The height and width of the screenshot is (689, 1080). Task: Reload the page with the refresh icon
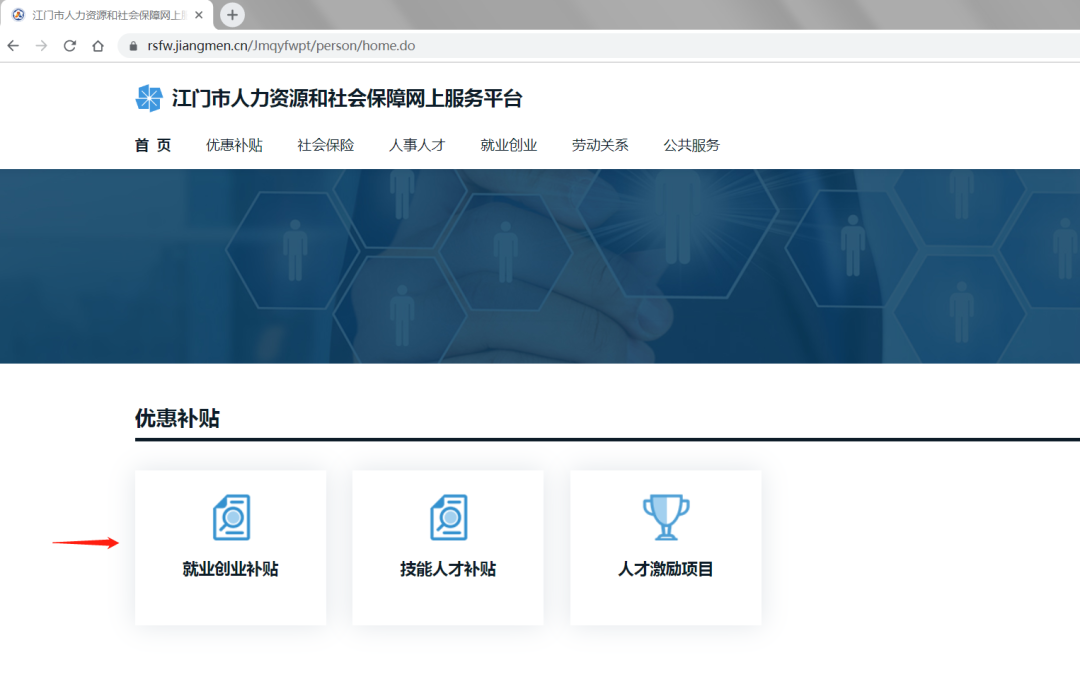click(69, 46)
